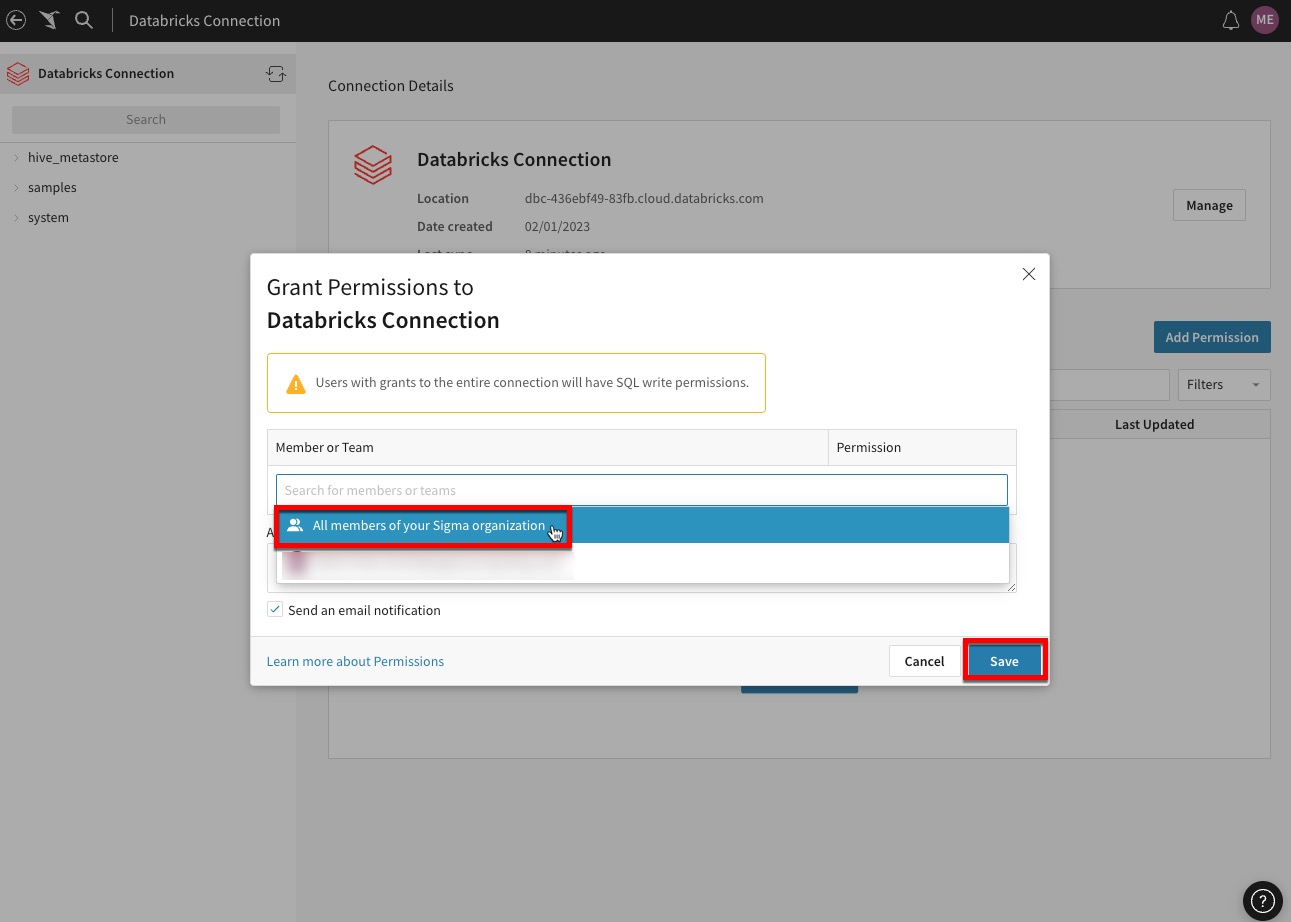This screenshot has height=922, width=1291.
Task: Click the Connection Details heading
Action: pos(391,86)
